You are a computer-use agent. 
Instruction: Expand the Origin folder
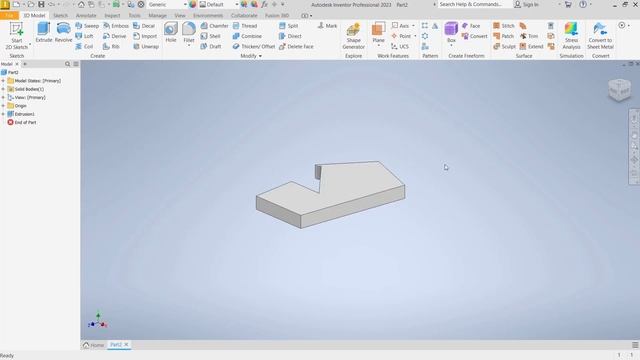(x=3, y=106)
